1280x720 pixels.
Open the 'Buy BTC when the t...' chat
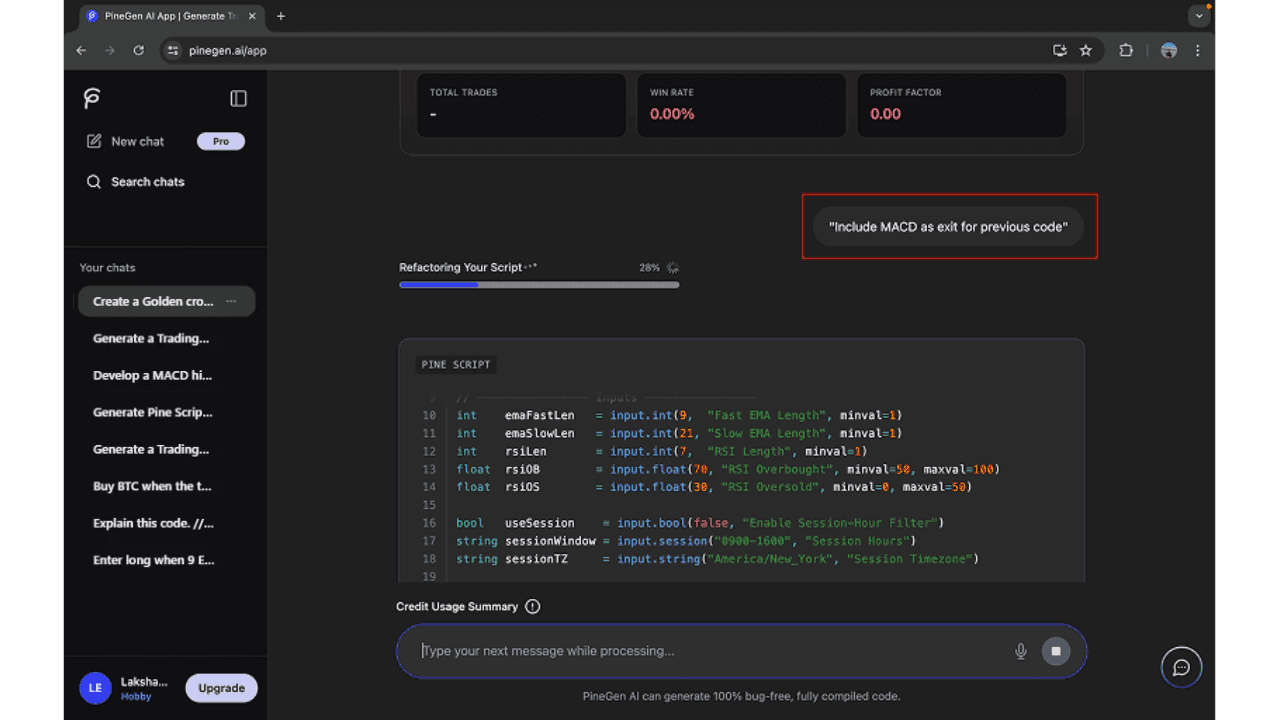tap(152, 486)
